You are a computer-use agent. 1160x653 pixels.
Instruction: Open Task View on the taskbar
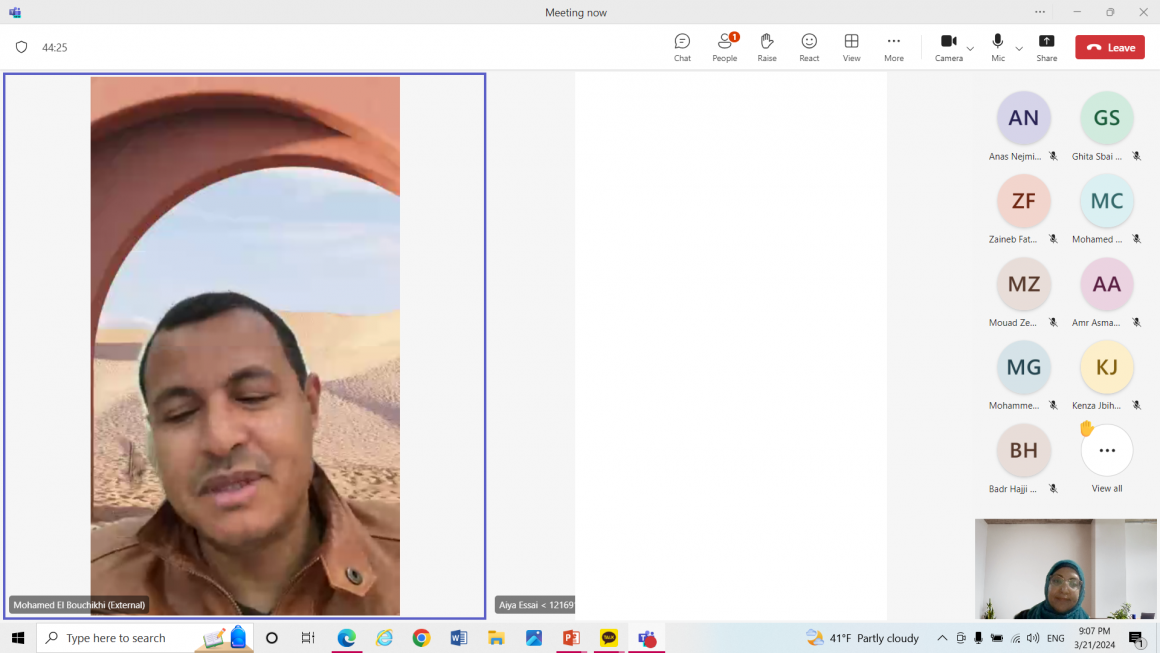(x=308, y=637)
